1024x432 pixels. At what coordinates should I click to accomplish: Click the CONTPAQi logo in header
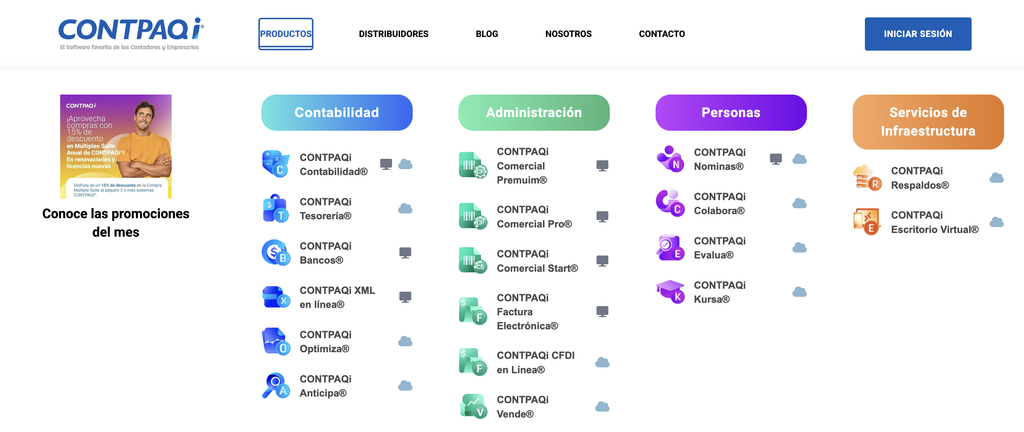[x=131, y=34]
